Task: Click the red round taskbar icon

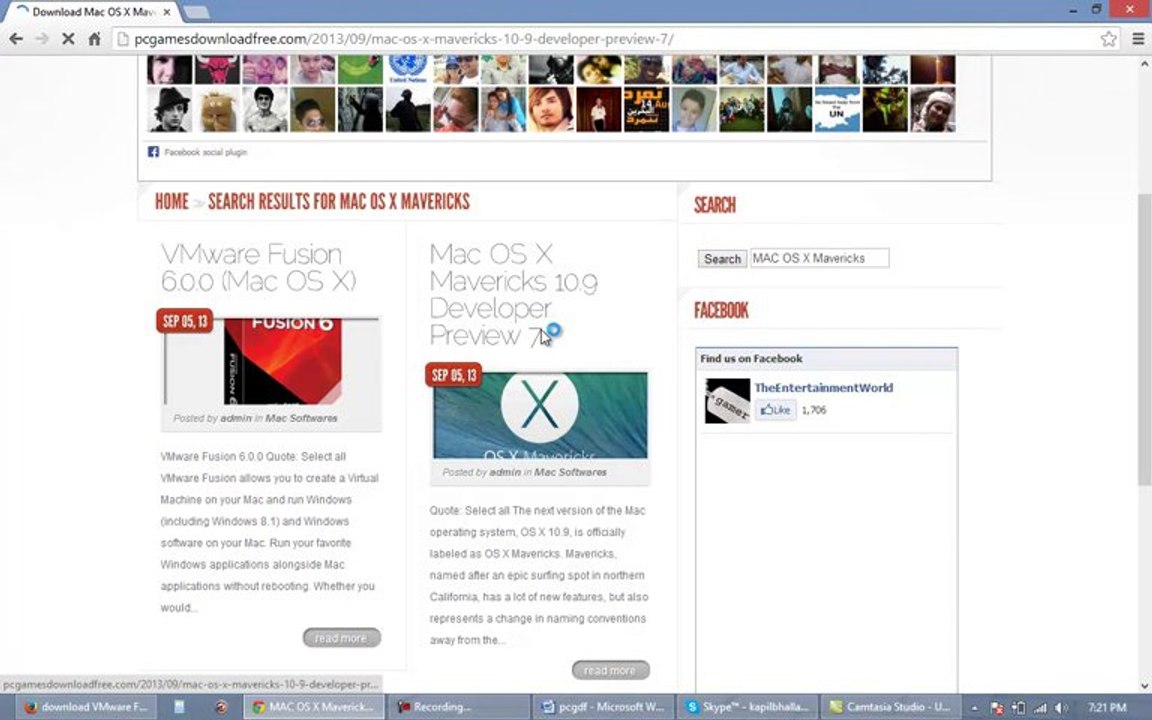Action: pyautogui.click(x=220, y=708)
